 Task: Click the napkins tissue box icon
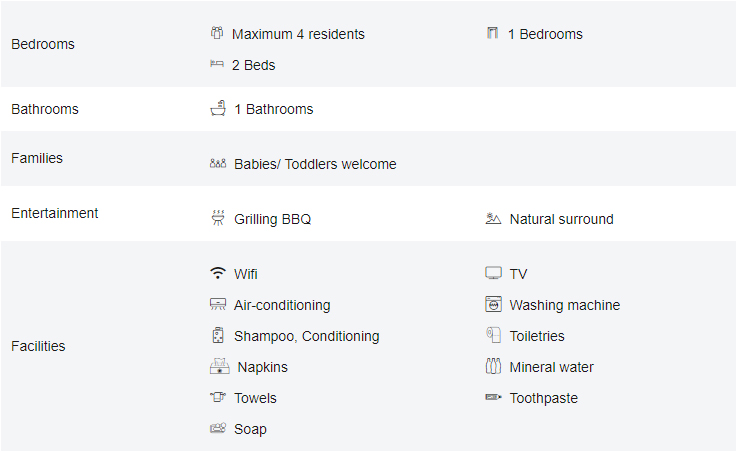[x=220, y=366]
